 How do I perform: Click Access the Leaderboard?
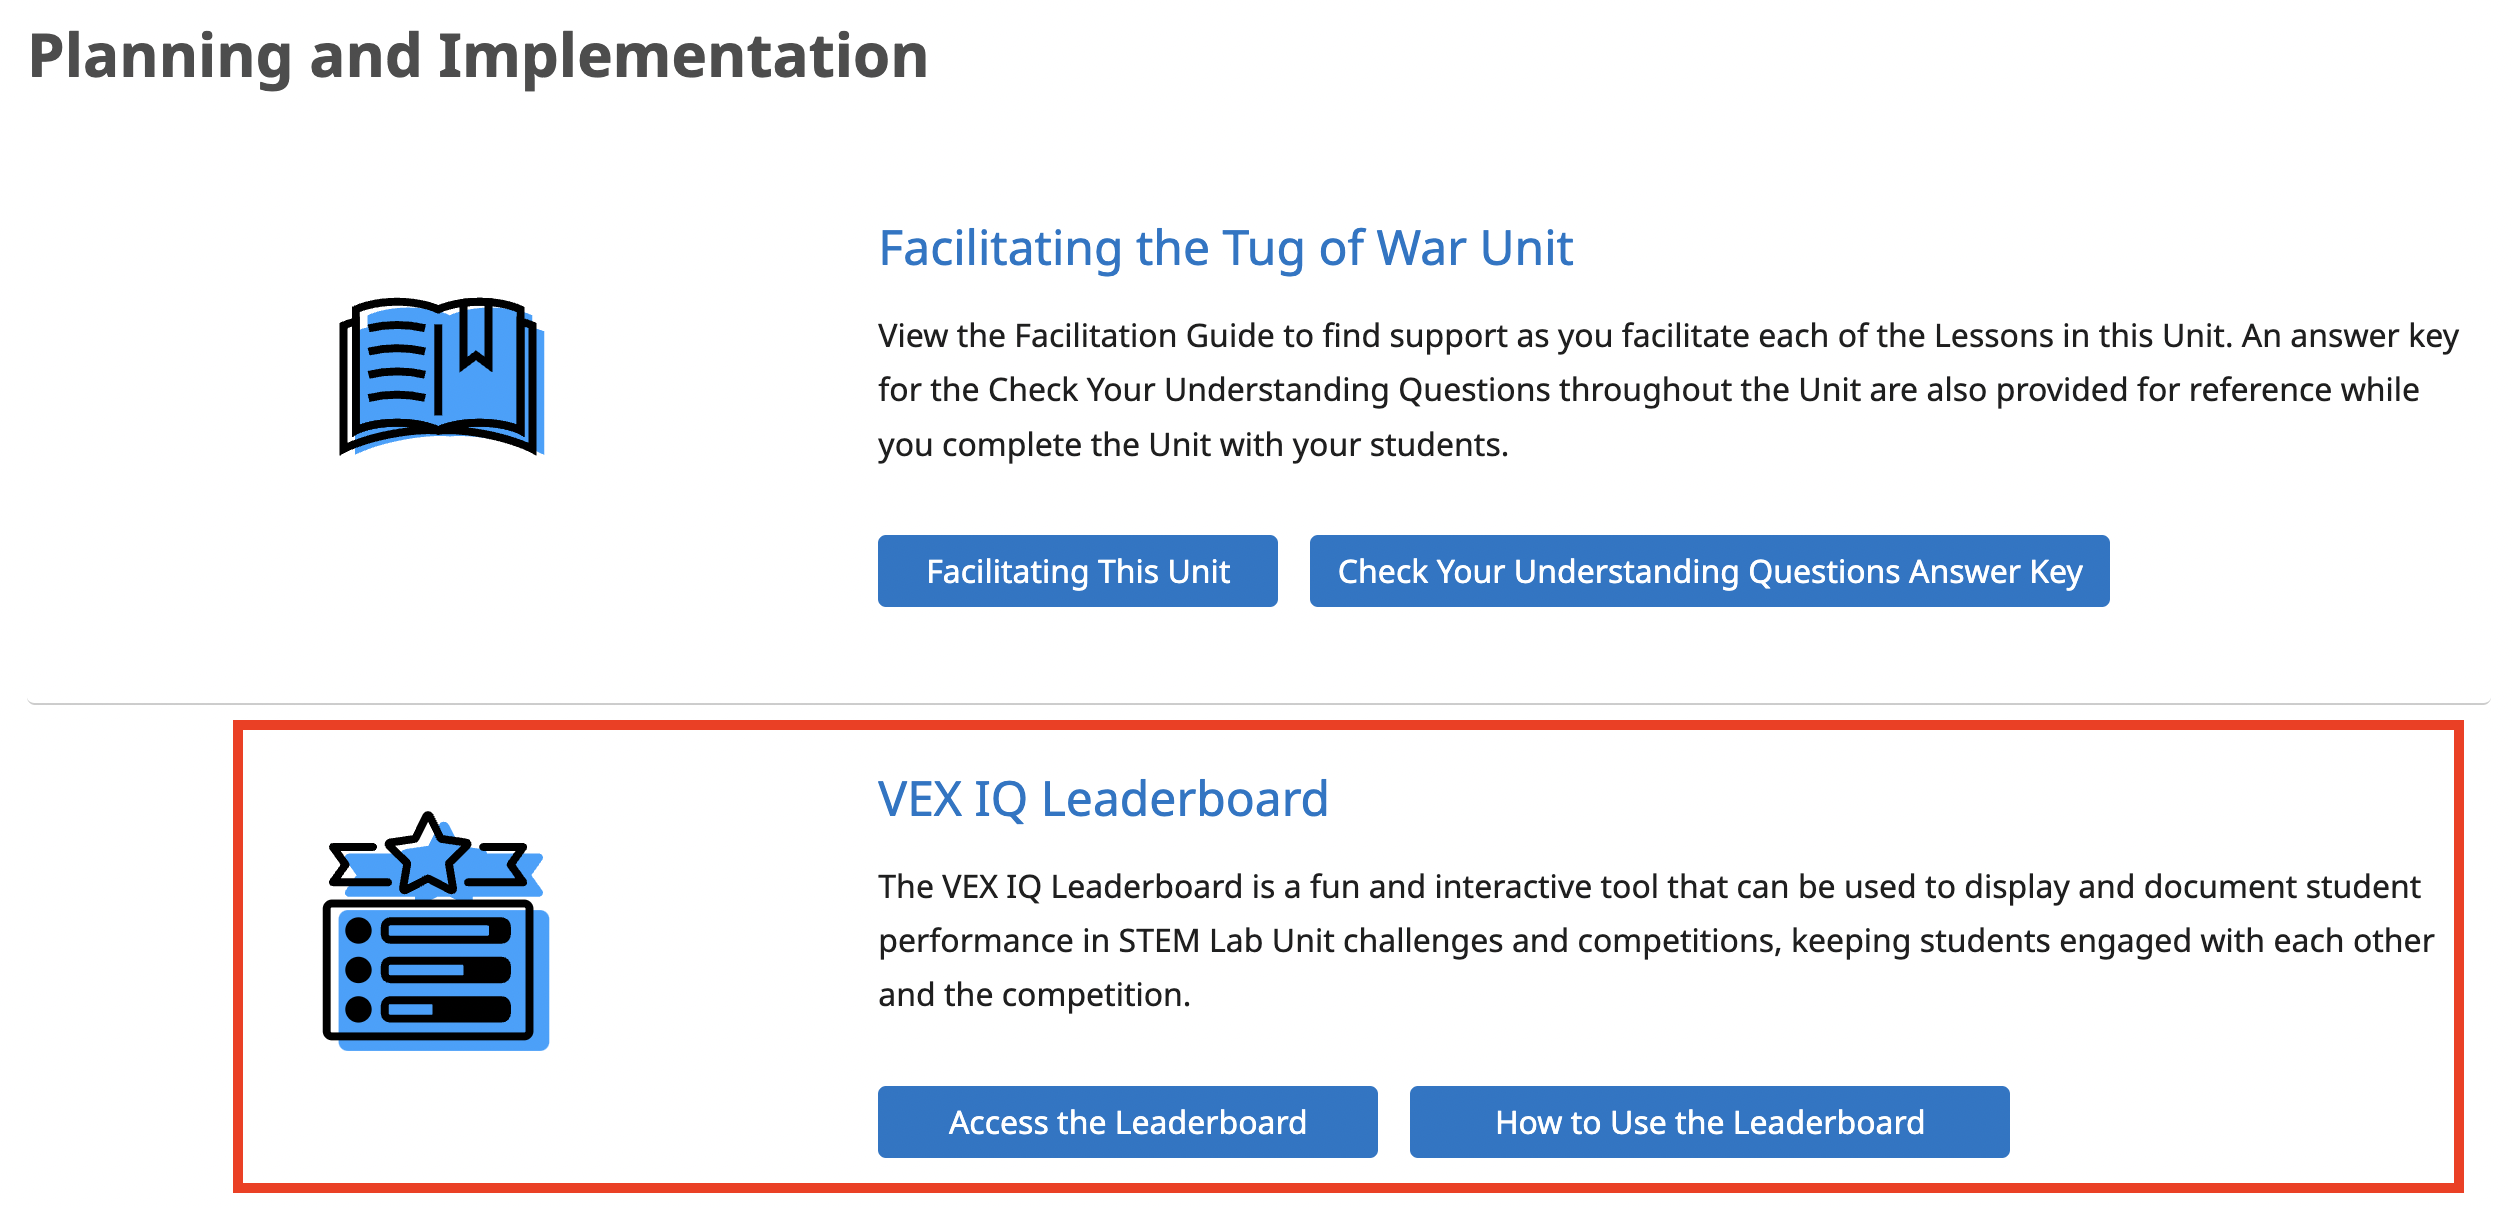pyautogui.click(x=1127, y=1122)
